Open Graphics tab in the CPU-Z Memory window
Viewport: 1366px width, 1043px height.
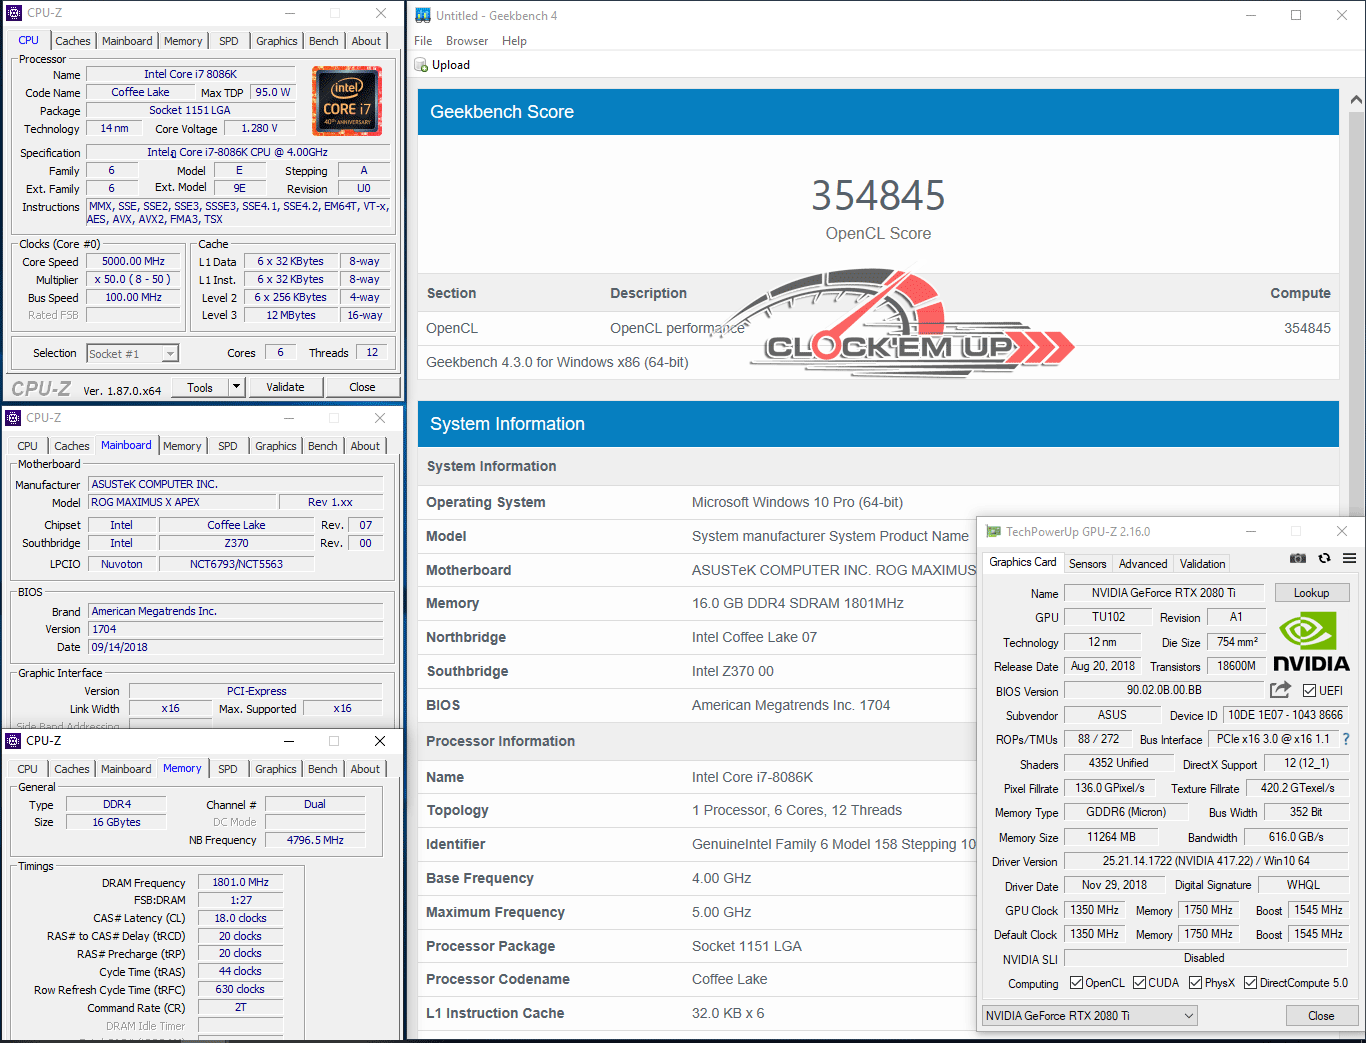click(x=276, y=769)
